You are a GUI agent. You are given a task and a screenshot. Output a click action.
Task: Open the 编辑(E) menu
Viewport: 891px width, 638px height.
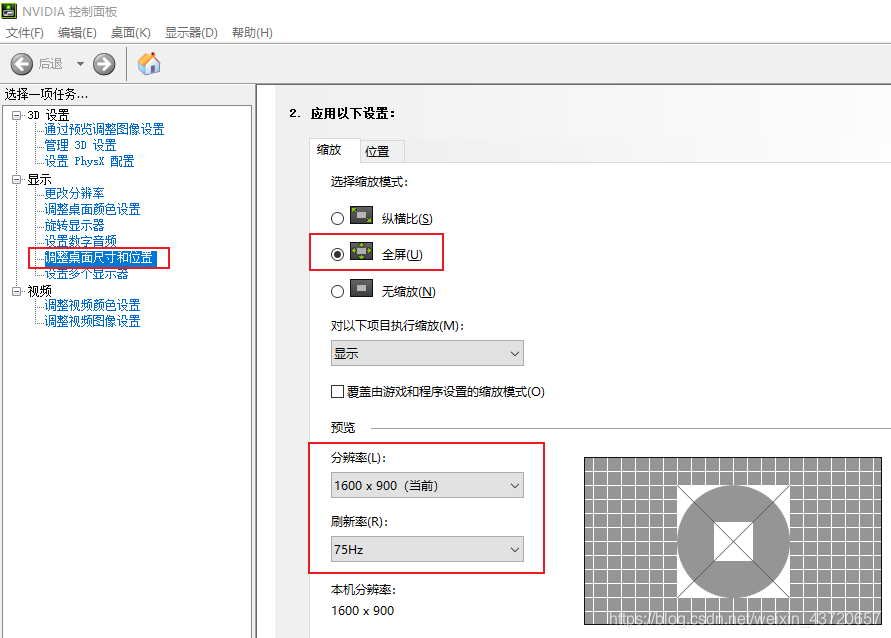pos(77,32)
